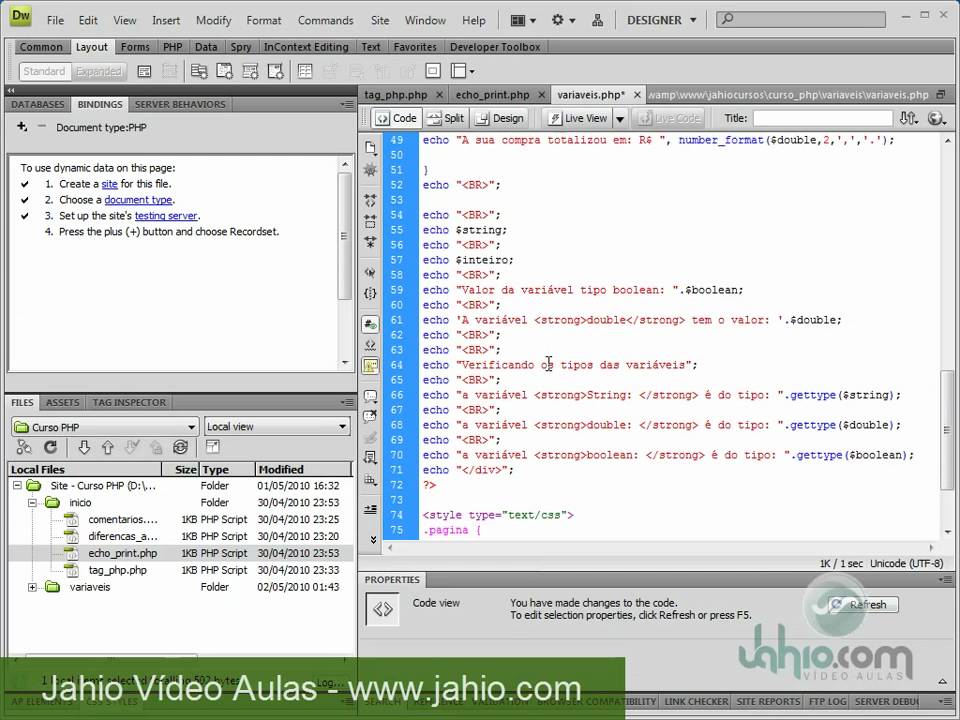
Task: Click the Collapse Selection icon
Action: click(x=370, y=221)
